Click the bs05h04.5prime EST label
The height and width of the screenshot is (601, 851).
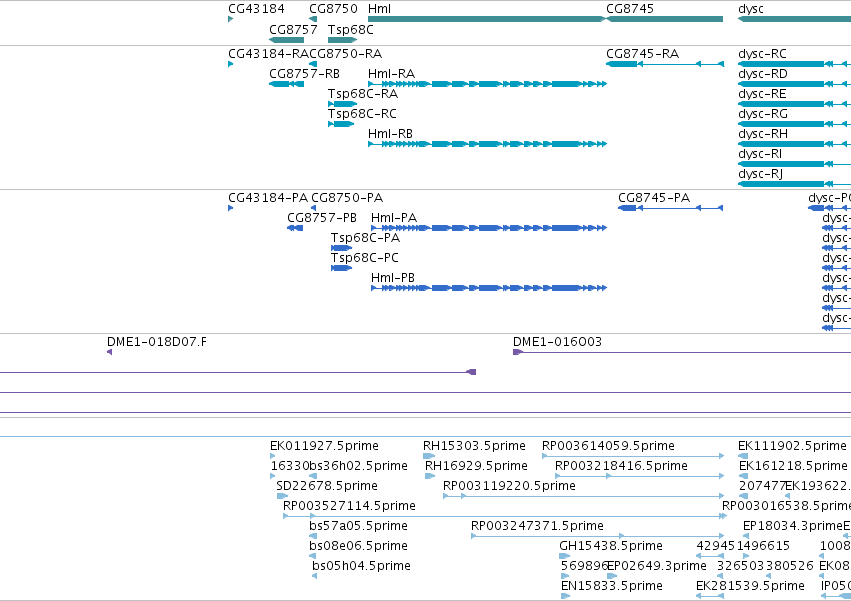pyautogui.click(x=361, y=567)
